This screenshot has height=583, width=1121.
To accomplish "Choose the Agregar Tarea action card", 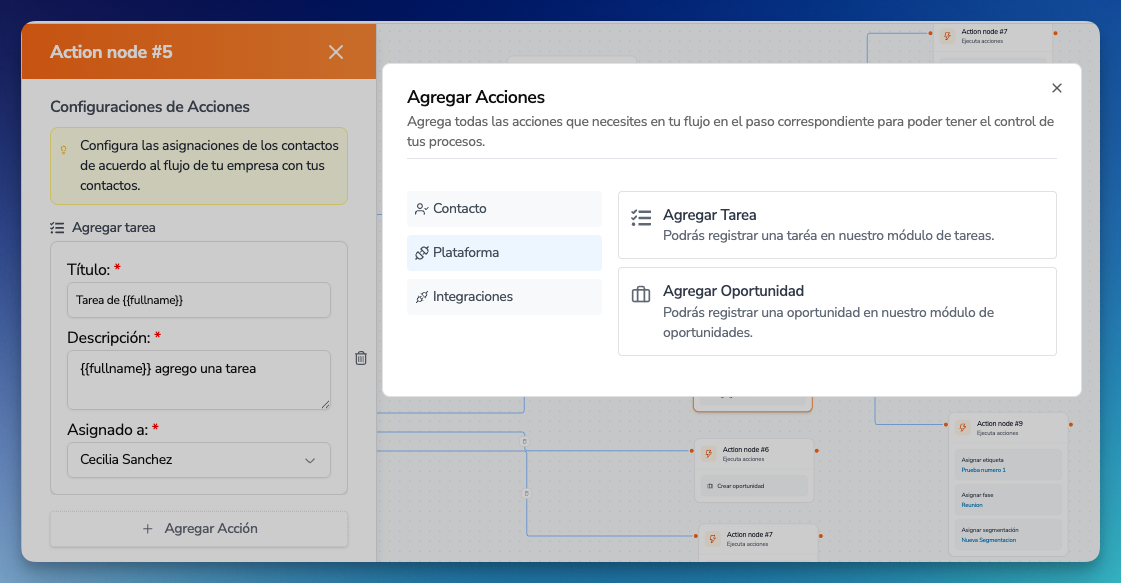I will (x=837, y=225).
